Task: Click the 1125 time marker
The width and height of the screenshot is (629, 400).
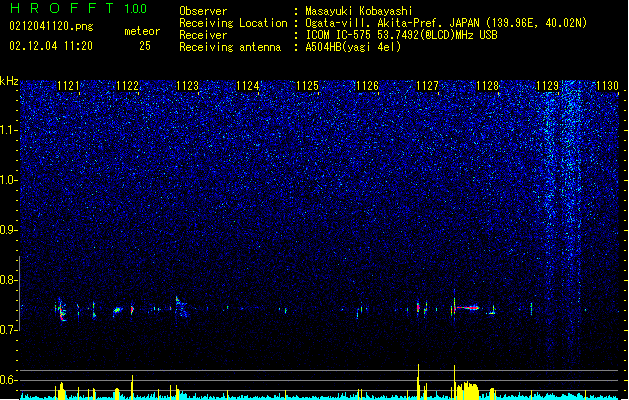Action: click(307, 86)
